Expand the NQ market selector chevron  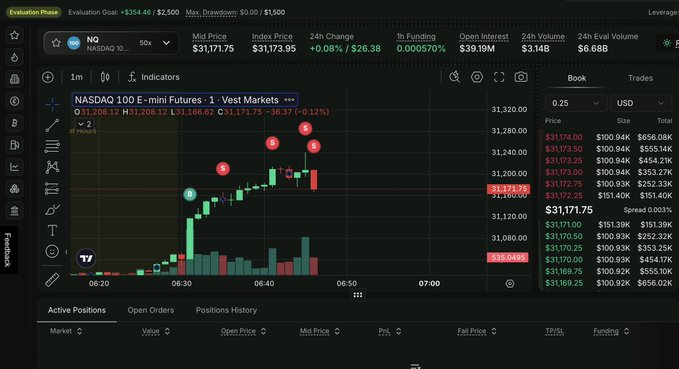[166, 43]
